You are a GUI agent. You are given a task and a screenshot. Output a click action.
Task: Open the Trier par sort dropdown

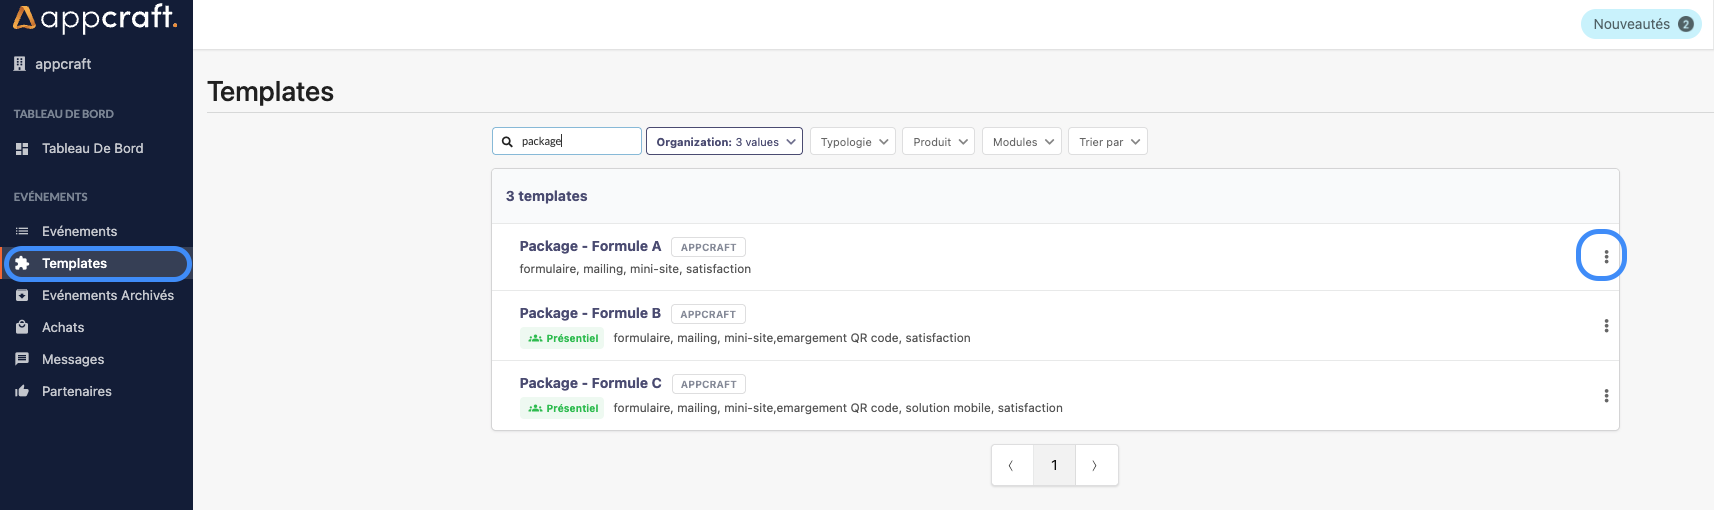click(x=1107, y=142)
